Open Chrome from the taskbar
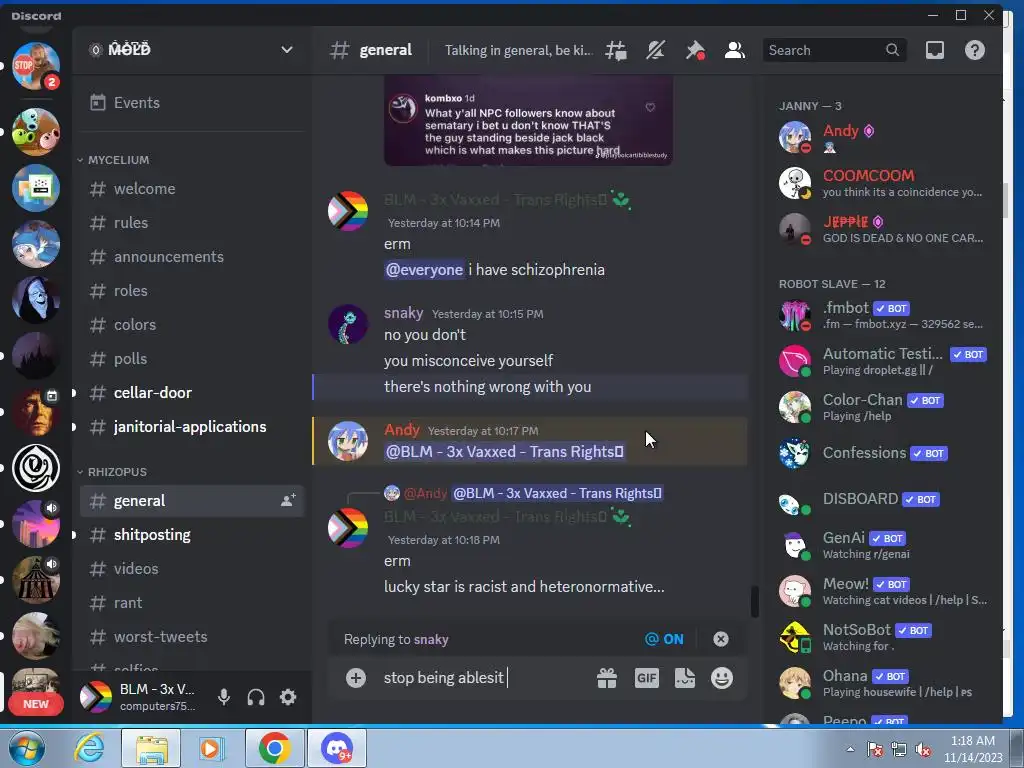Screen dimensions: 1024x768 coord(274,748)
